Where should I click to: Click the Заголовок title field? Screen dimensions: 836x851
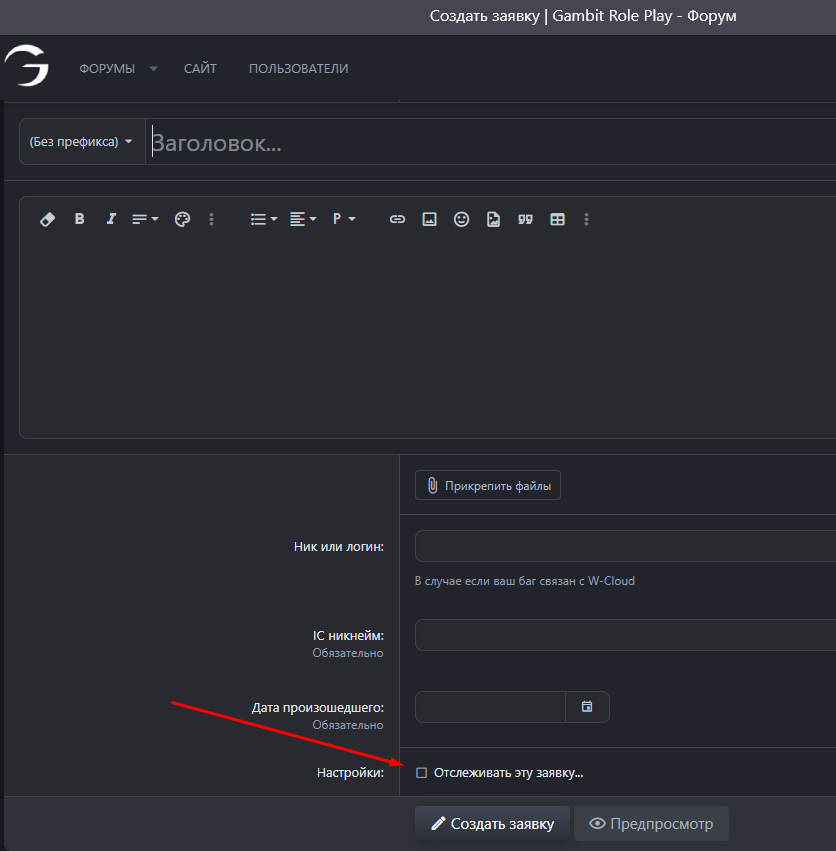pos(491,142)
